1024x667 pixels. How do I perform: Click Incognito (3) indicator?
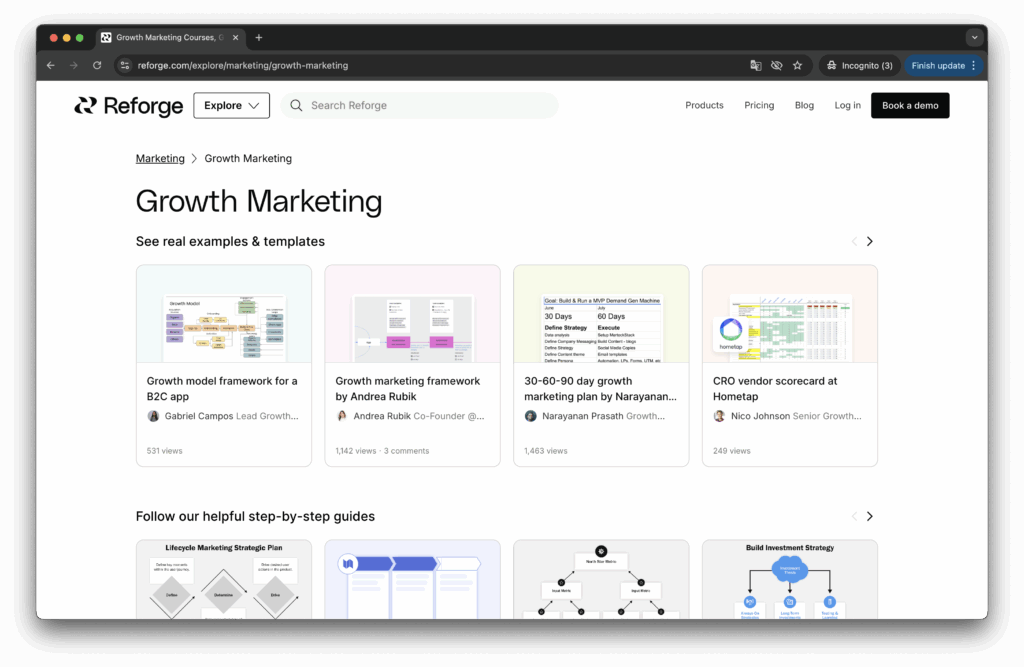(x=859, y=65)
